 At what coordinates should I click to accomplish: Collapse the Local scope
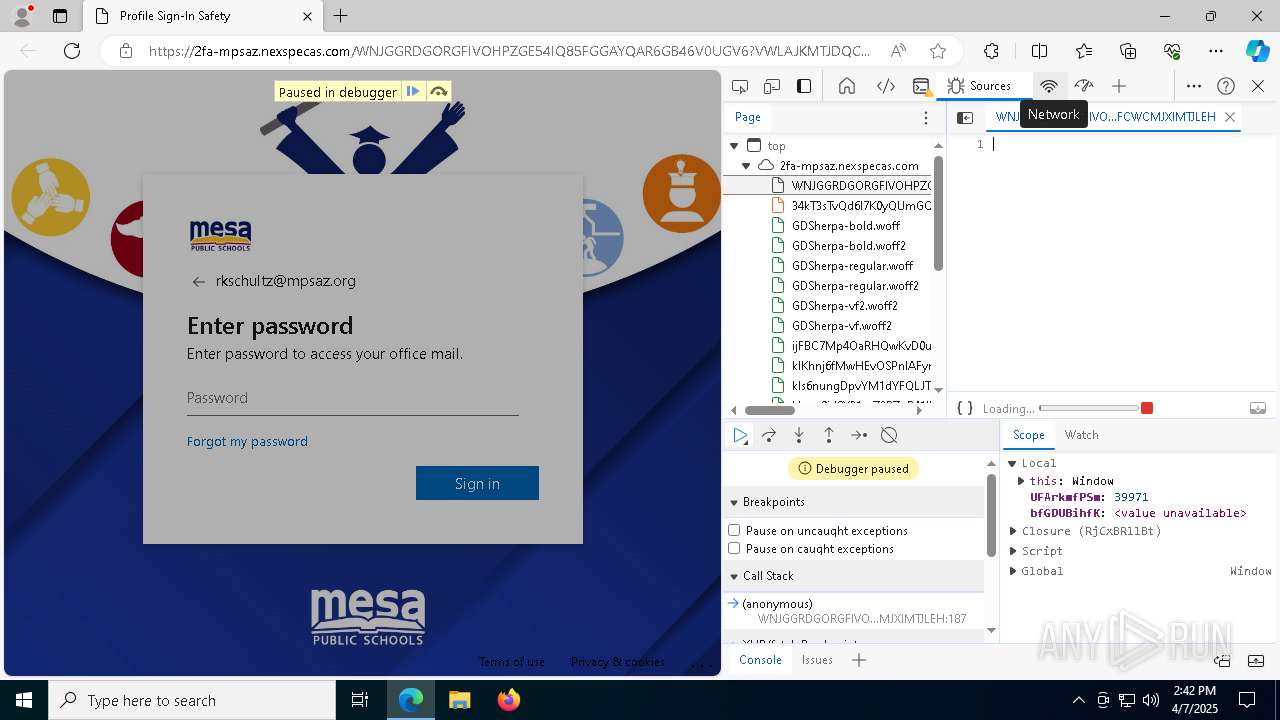point(1013,463)
